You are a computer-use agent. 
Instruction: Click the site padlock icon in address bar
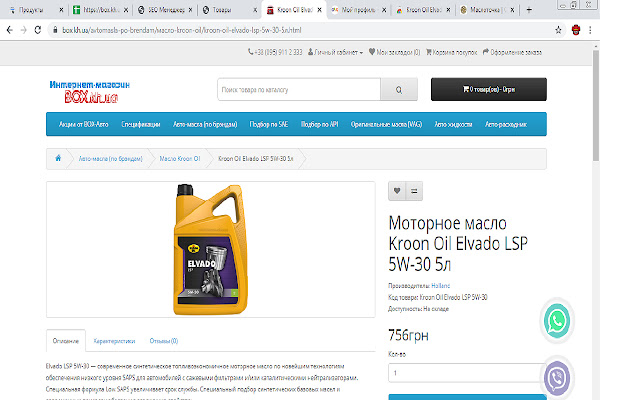(x=55, y=30)
